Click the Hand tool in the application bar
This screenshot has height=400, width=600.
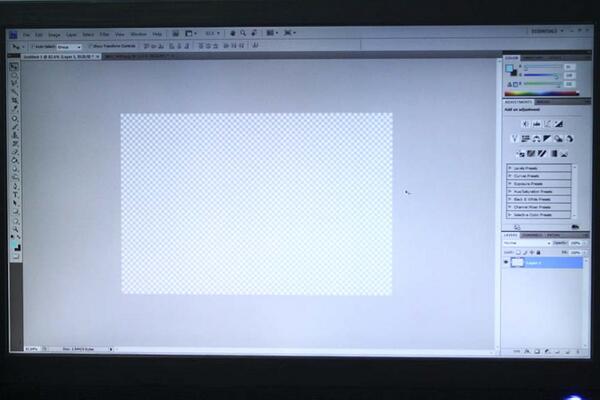click(x=232, y=34)
